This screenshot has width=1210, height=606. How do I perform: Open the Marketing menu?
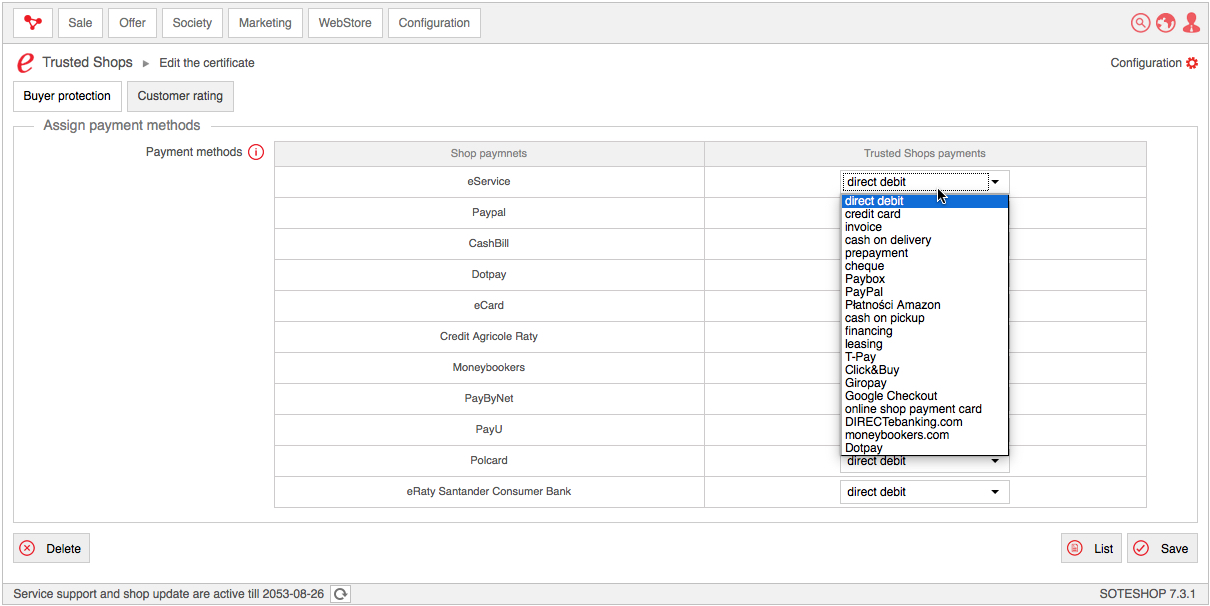click(265, 23)
